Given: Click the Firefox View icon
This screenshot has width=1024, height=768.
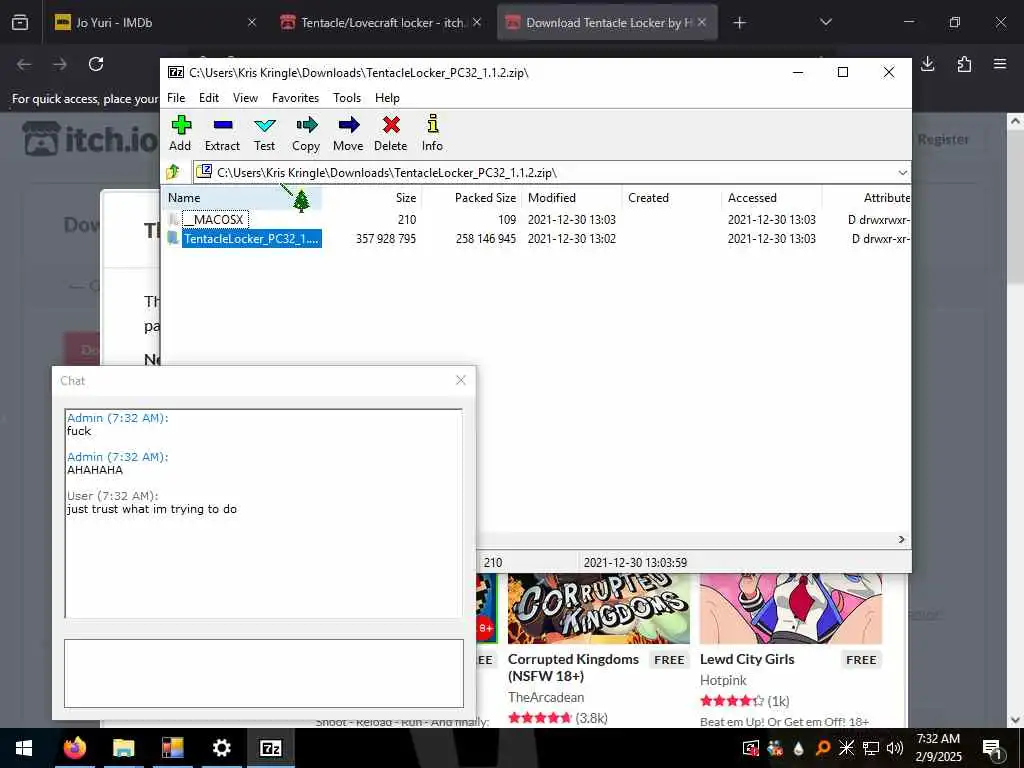Looking at the screenshot, I should tap(20, 23).
